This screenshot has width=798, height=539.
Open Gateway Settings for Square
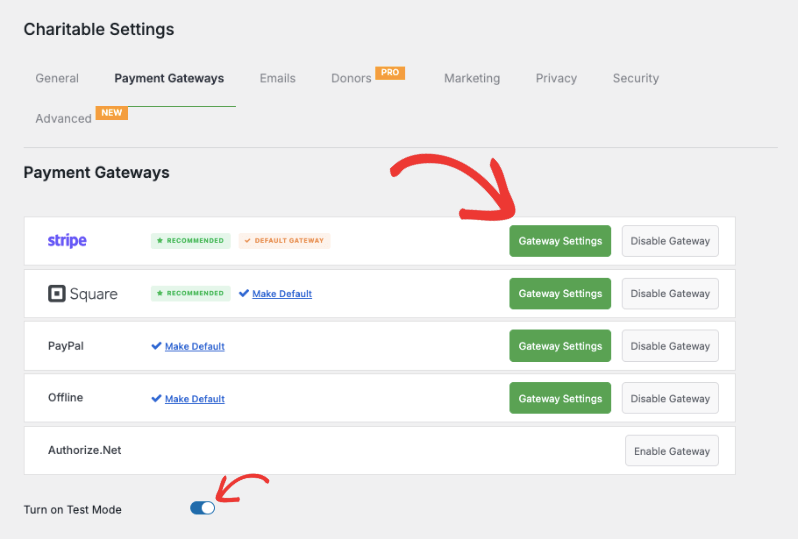click(560, 294)
